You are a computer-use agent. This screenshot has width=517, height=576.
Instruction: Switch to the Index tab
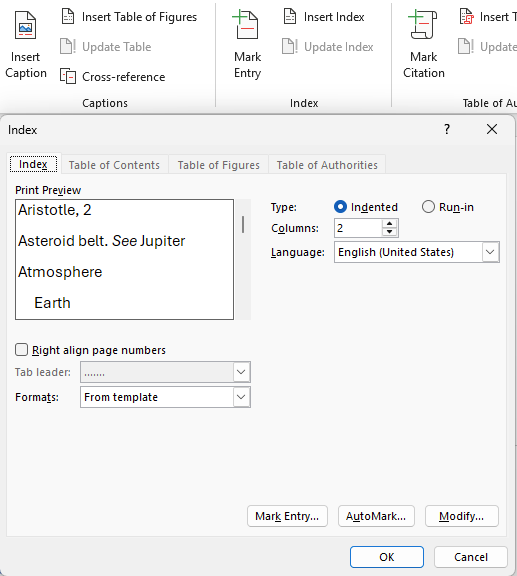pos(33,164)
